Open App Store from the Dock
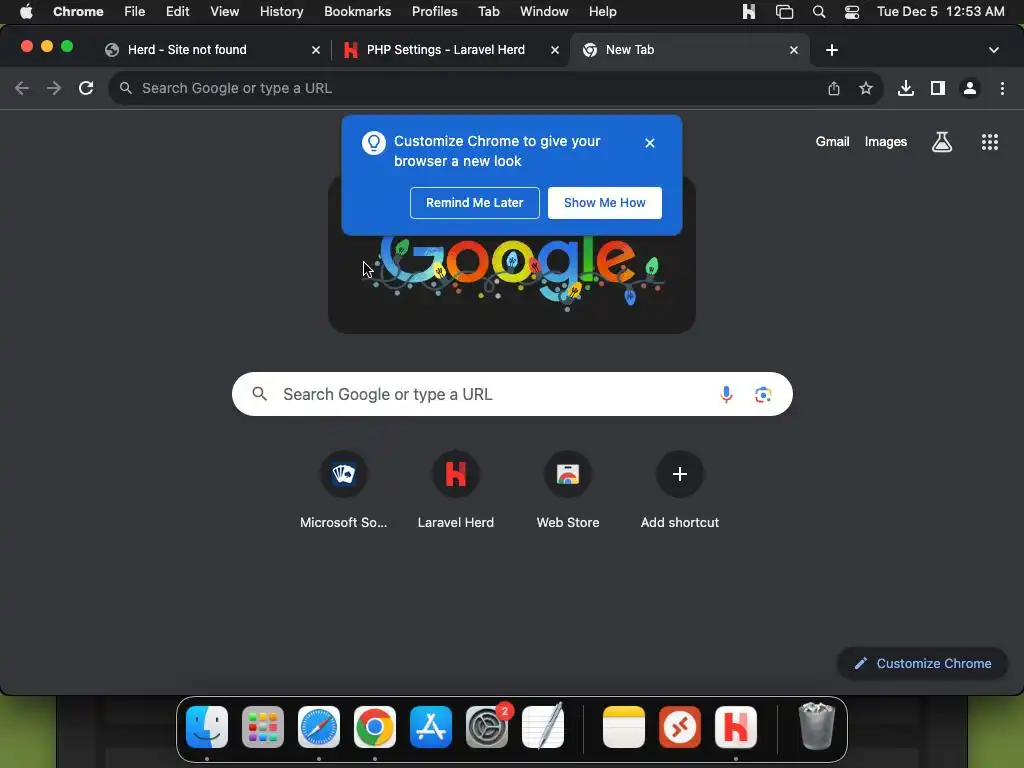This screenshot has width=1024, height=768. (x=431, y=727)
